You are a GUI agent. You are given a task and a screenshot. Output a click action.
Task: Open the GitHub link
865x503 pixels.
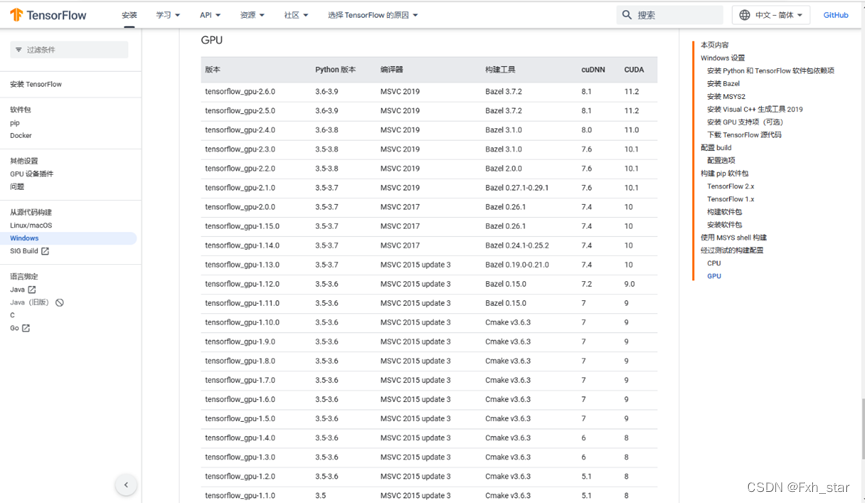pyautogui.click(x=836, y=15)
